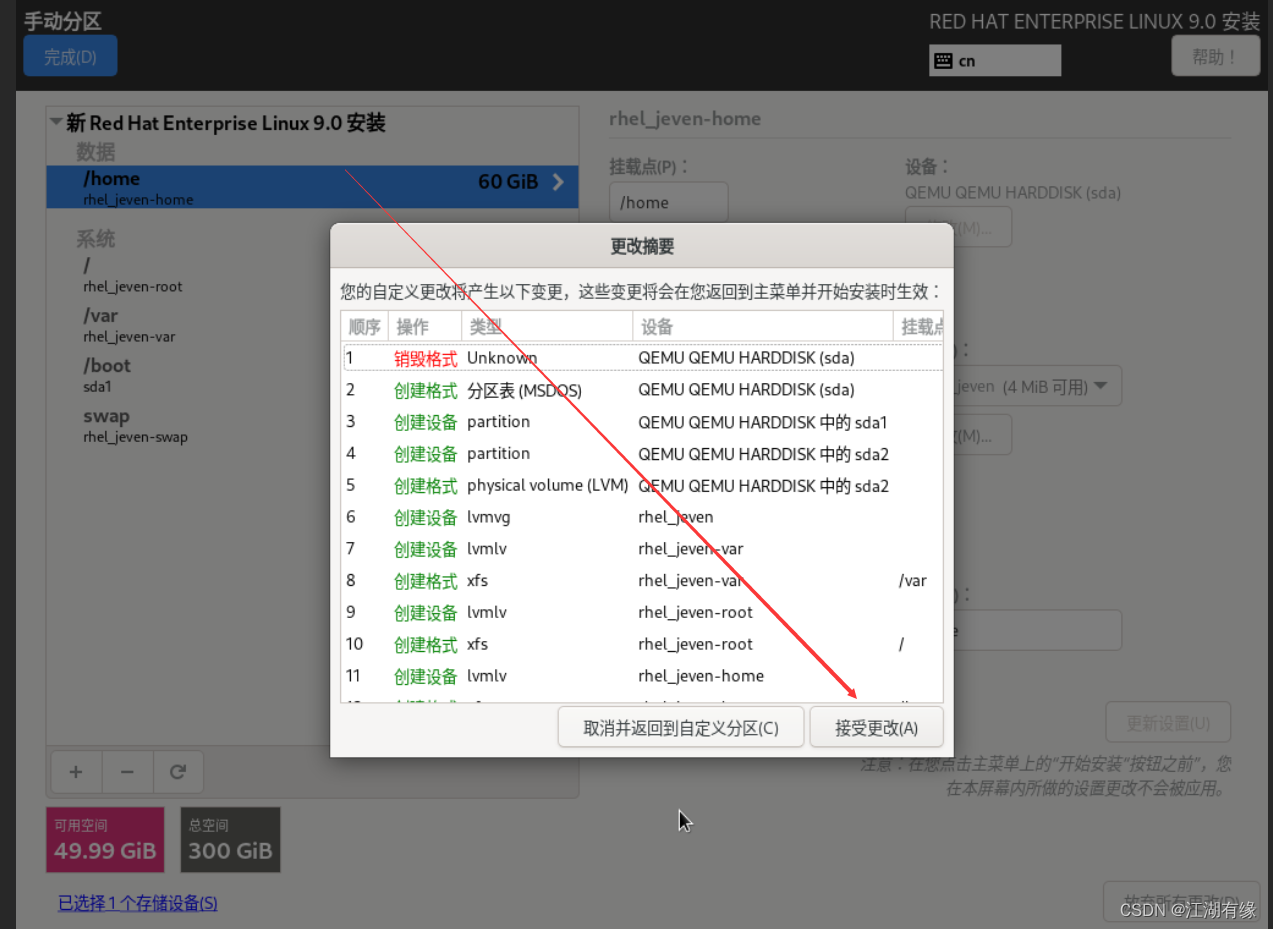Click the 完成(D) button

click(69, 56)
